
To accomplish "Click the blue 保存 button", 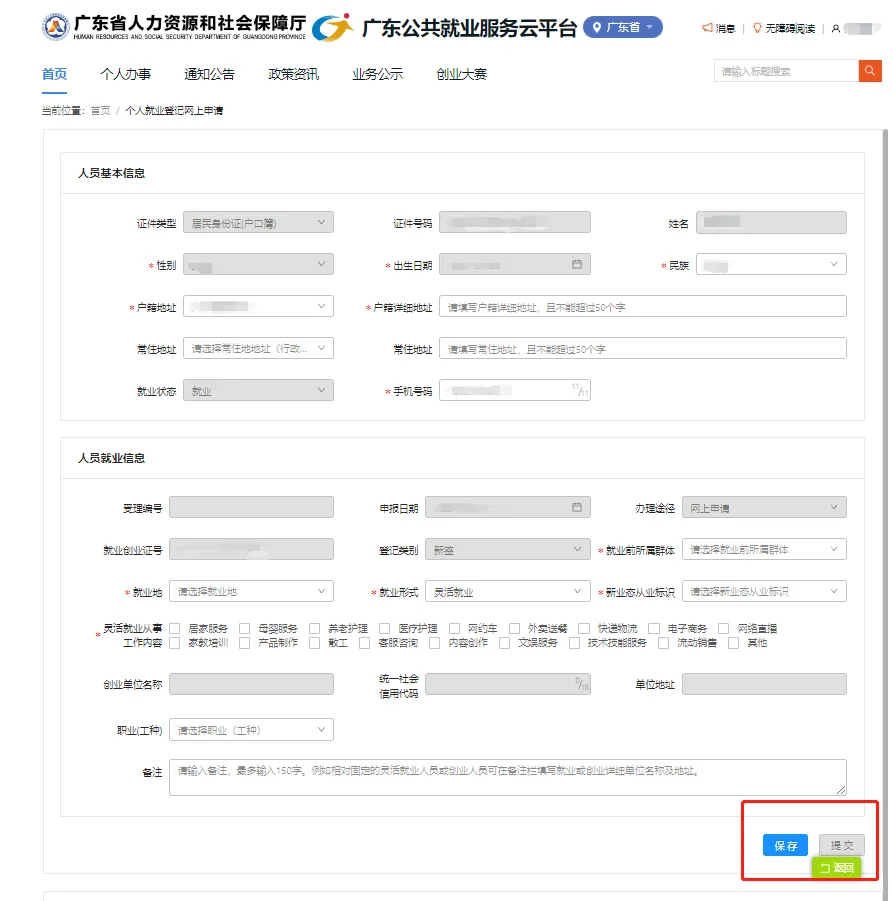I will pyautogui.click(x=785, y=845).
